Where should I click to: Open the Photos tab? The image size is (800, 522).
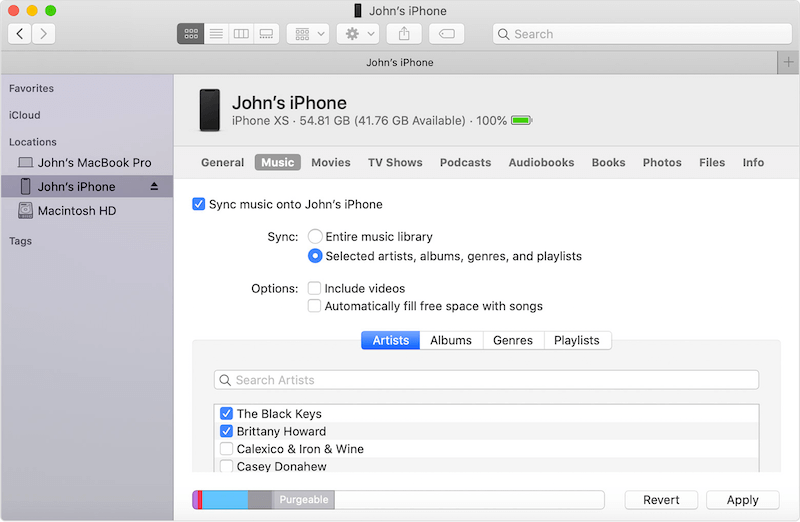662,162
